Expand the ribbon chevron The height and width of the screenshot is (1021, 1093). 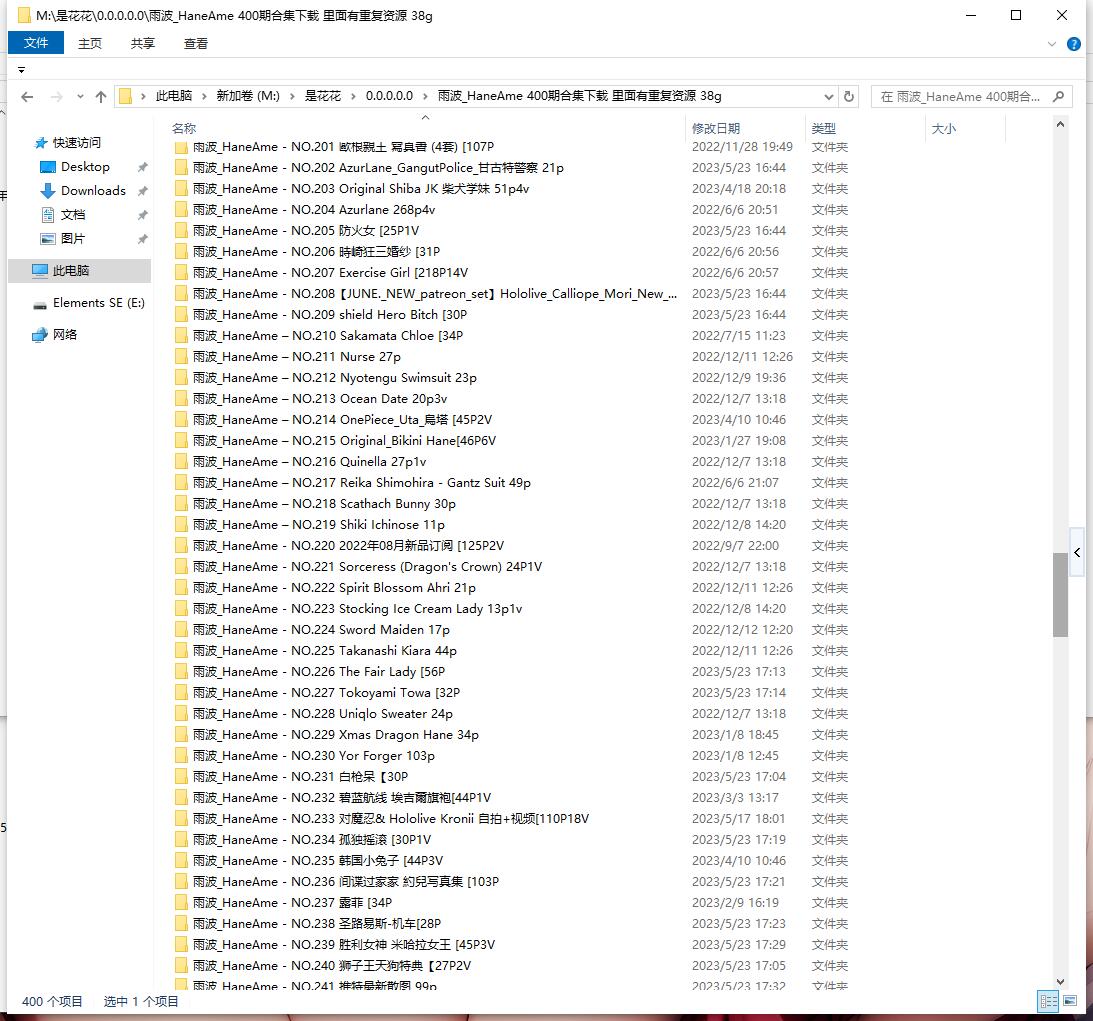[1052, 44]
